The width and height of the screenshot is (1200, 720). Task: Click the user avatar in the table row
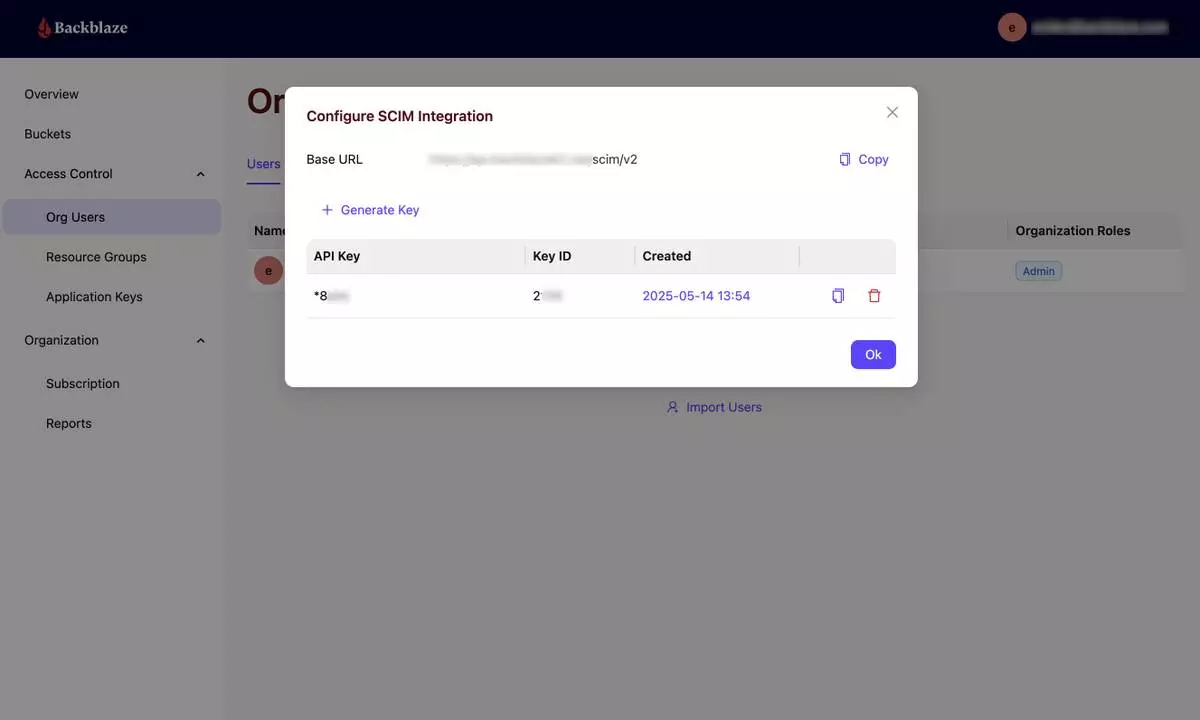click(268, 270)
